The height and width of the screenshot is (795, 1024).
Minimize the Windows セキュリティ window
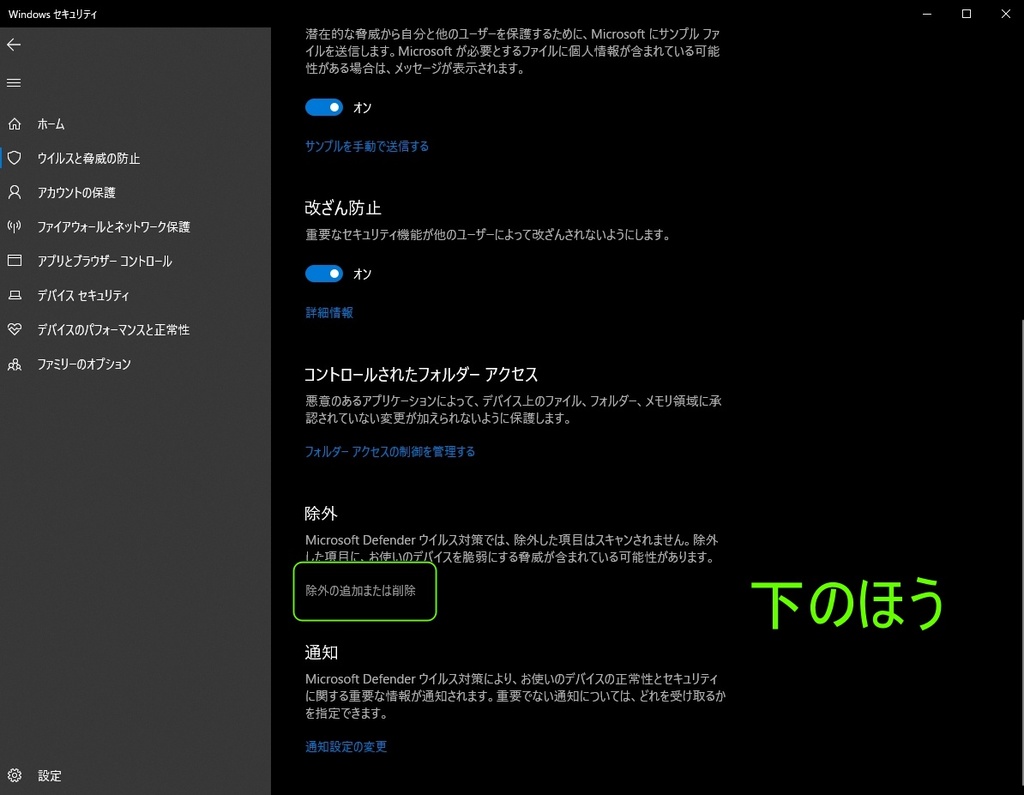click(927, 14)
